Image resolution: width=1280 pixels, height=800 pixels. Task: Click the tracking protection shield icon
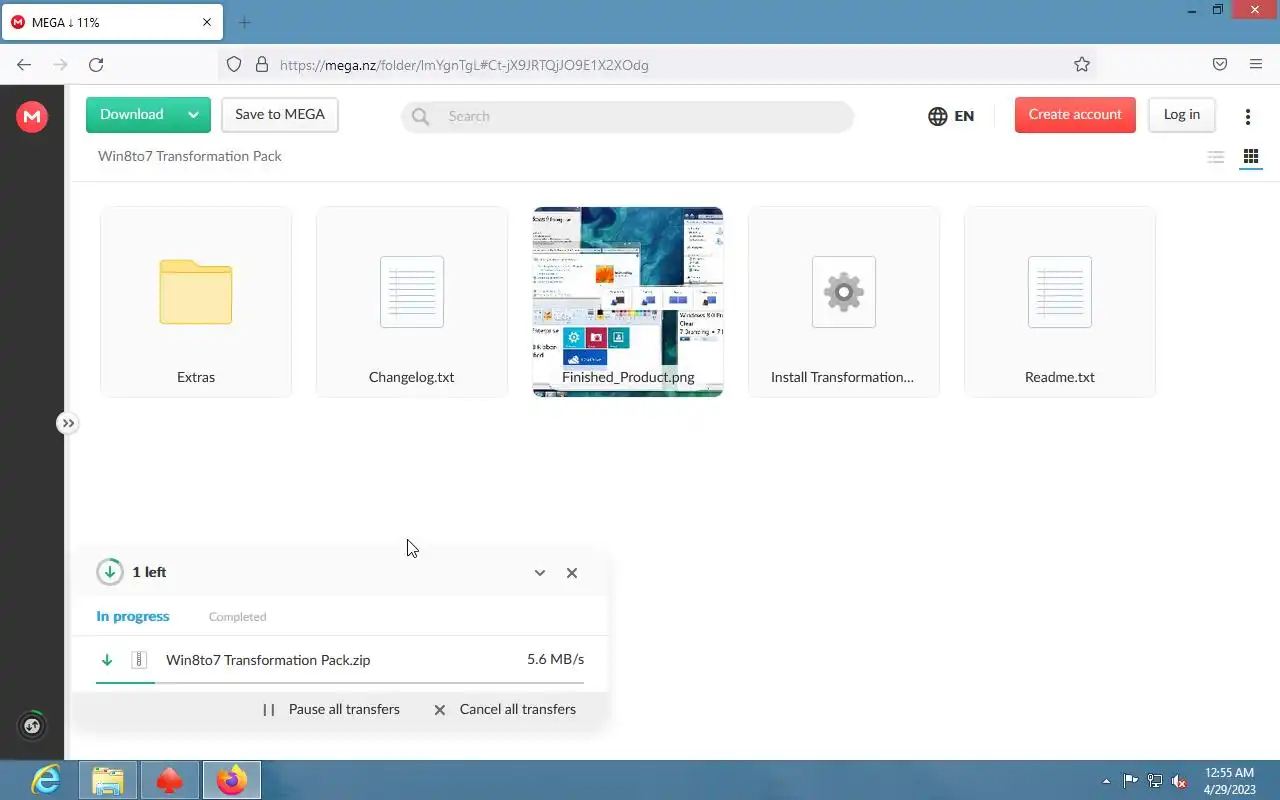coord(234,65)
